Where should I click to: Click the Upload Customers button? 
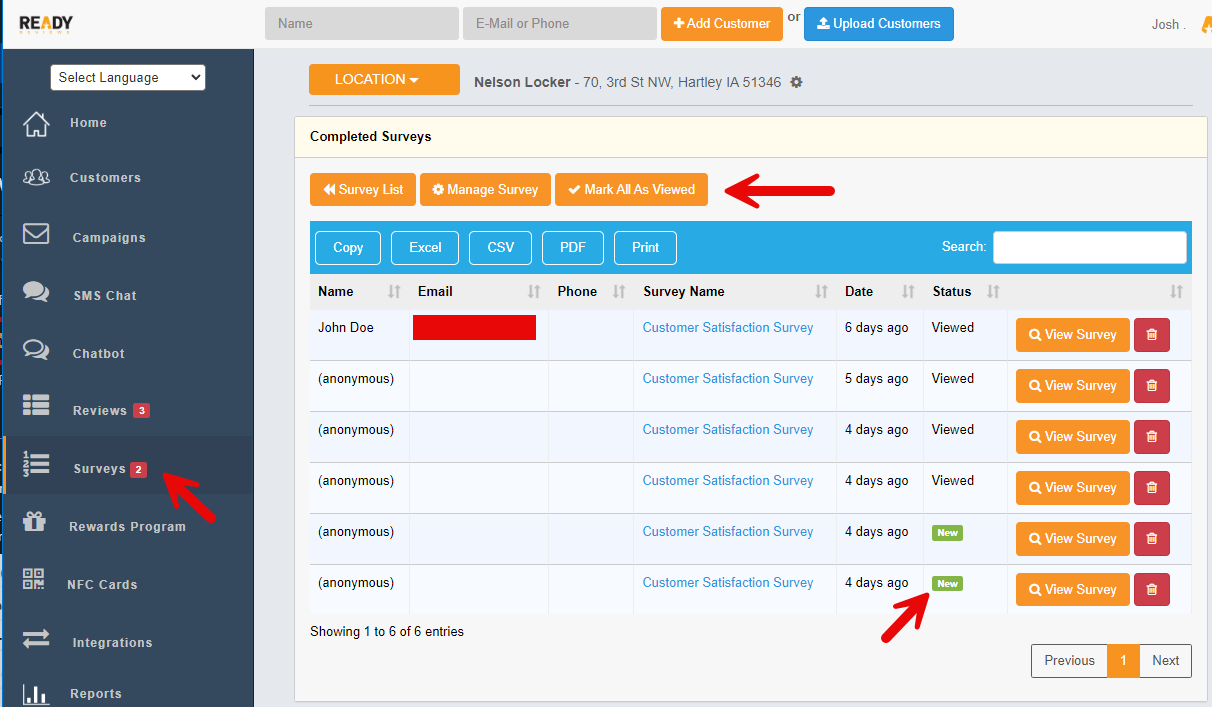tap(878, 24)
